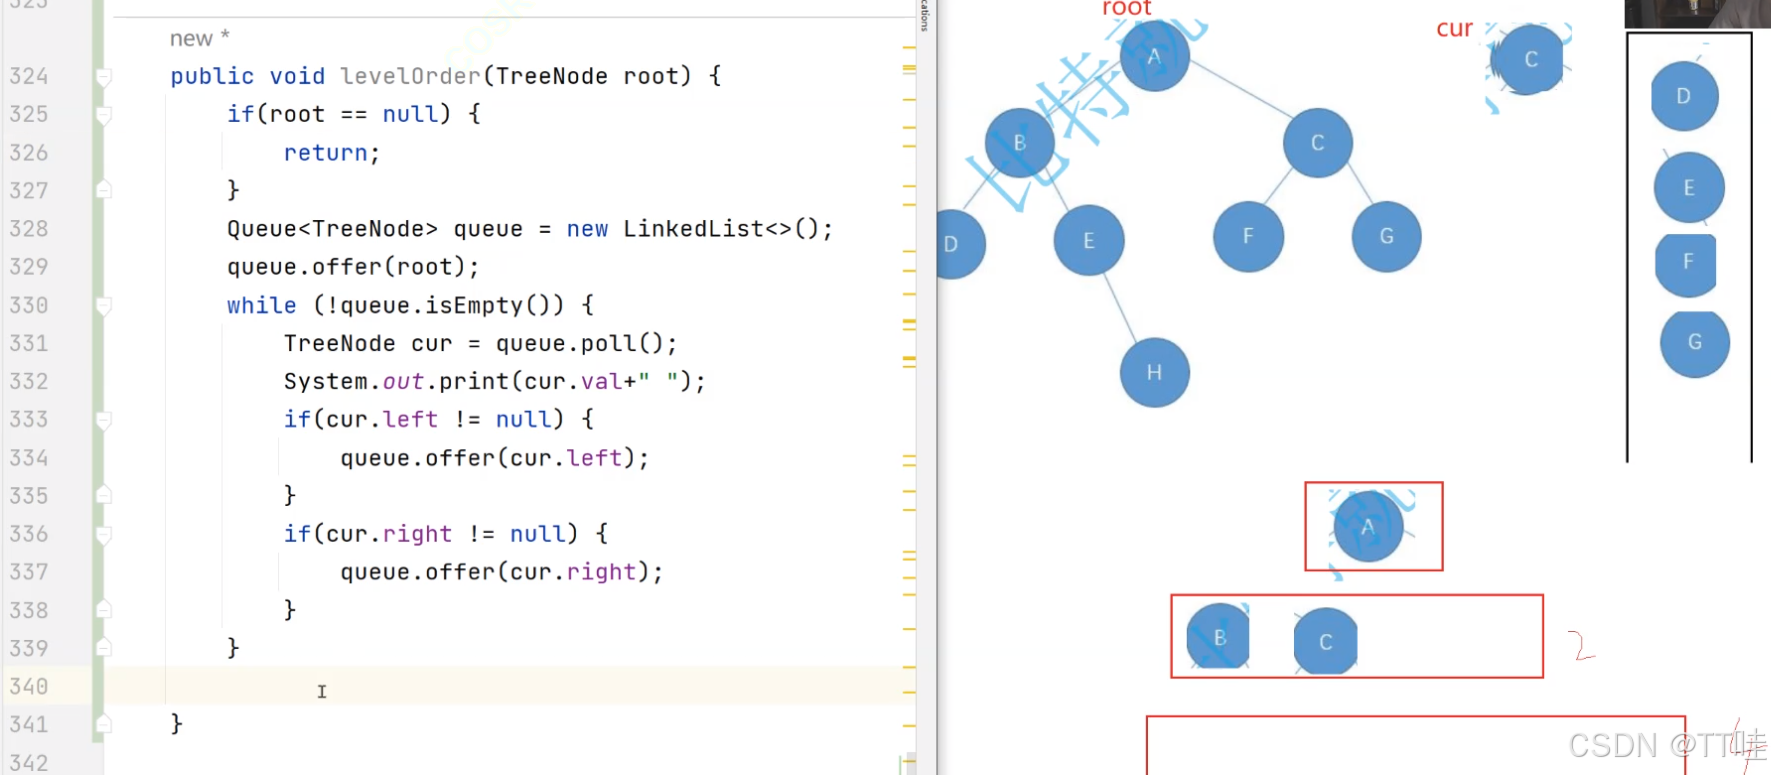
Task: Select the partially visible node D in the tree
Action: [959, 244]
